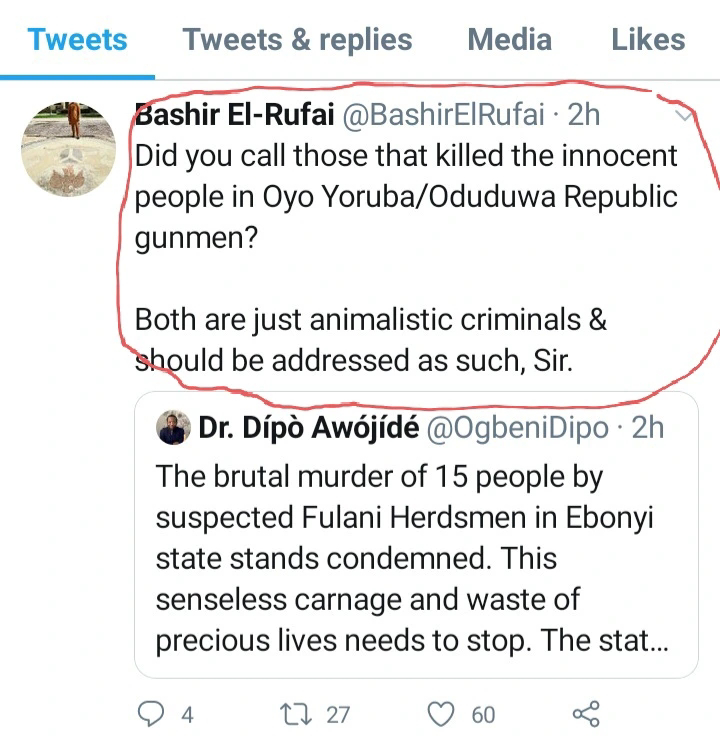Like the tweet with the heart icon
The width and height of the screenshot is (720, 744).
(441, 713)
